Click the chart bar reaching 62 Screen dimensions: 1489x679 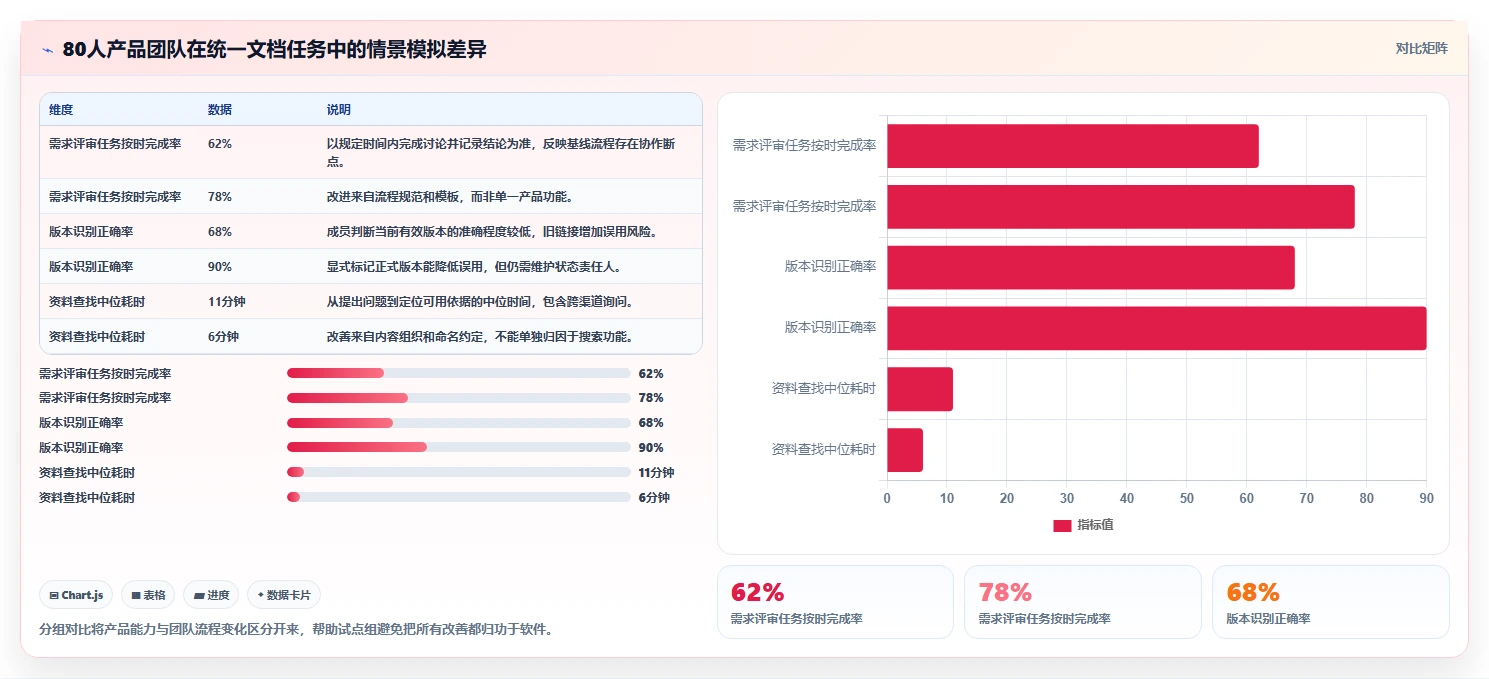1072,146
